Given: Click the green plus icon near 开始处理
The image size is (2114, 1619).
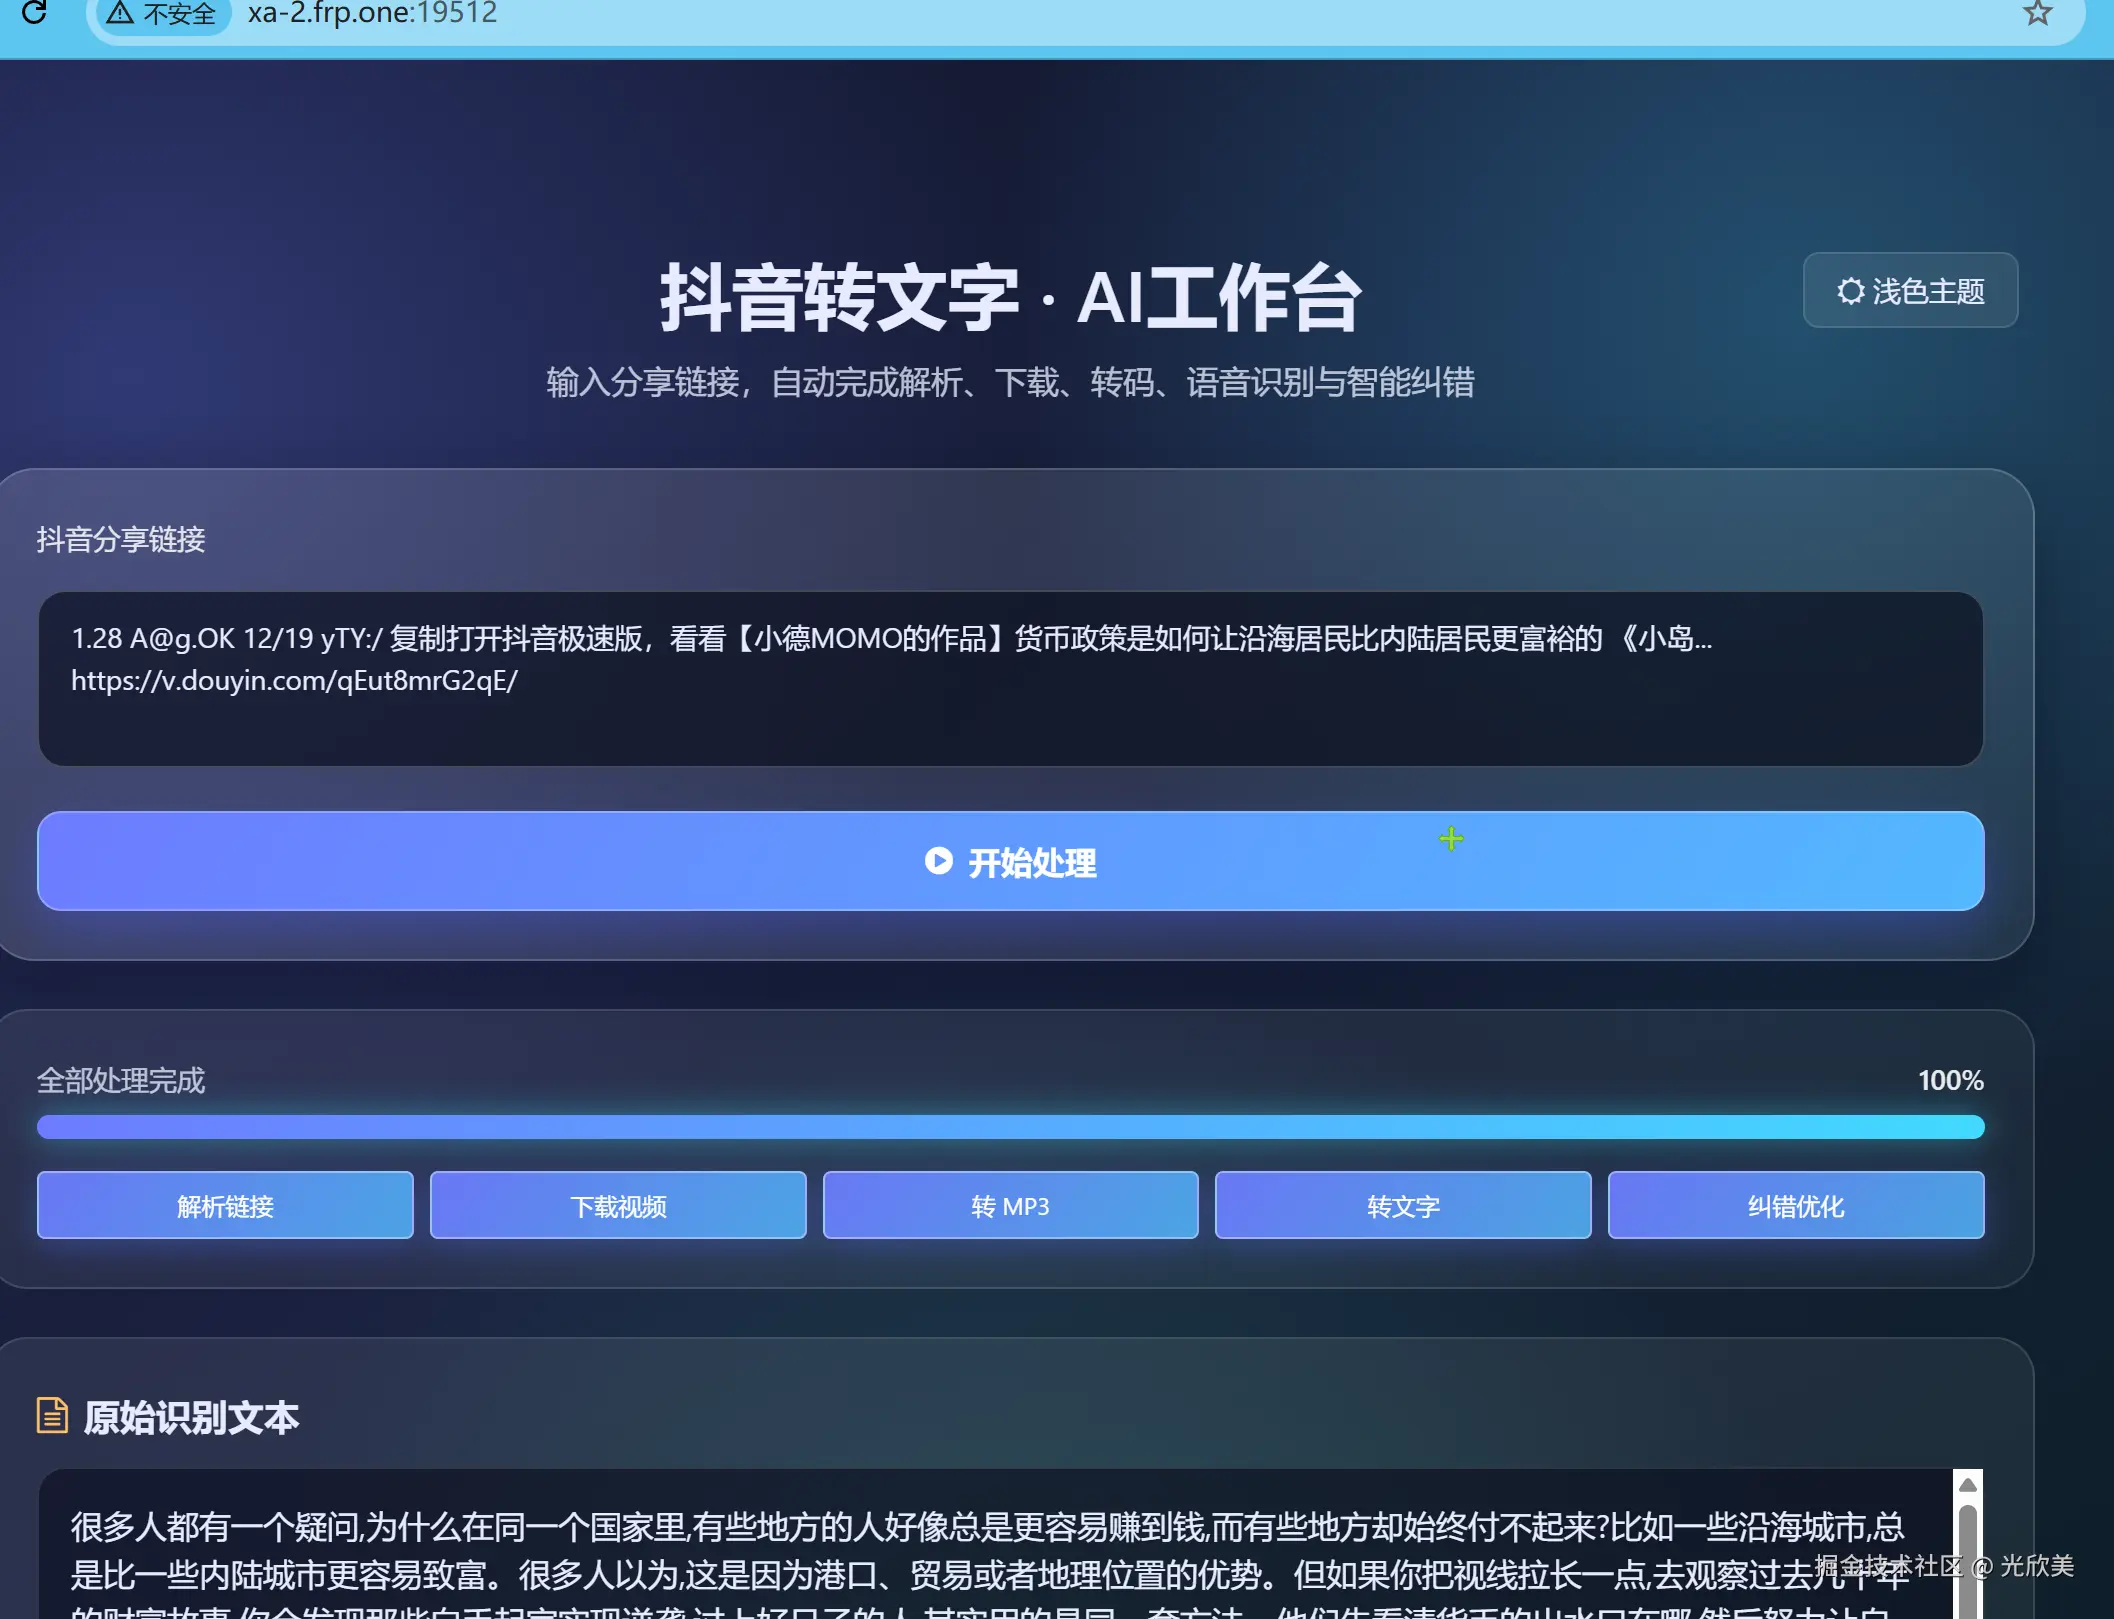Looking at the screenshot, I should tap(1450, 839).
